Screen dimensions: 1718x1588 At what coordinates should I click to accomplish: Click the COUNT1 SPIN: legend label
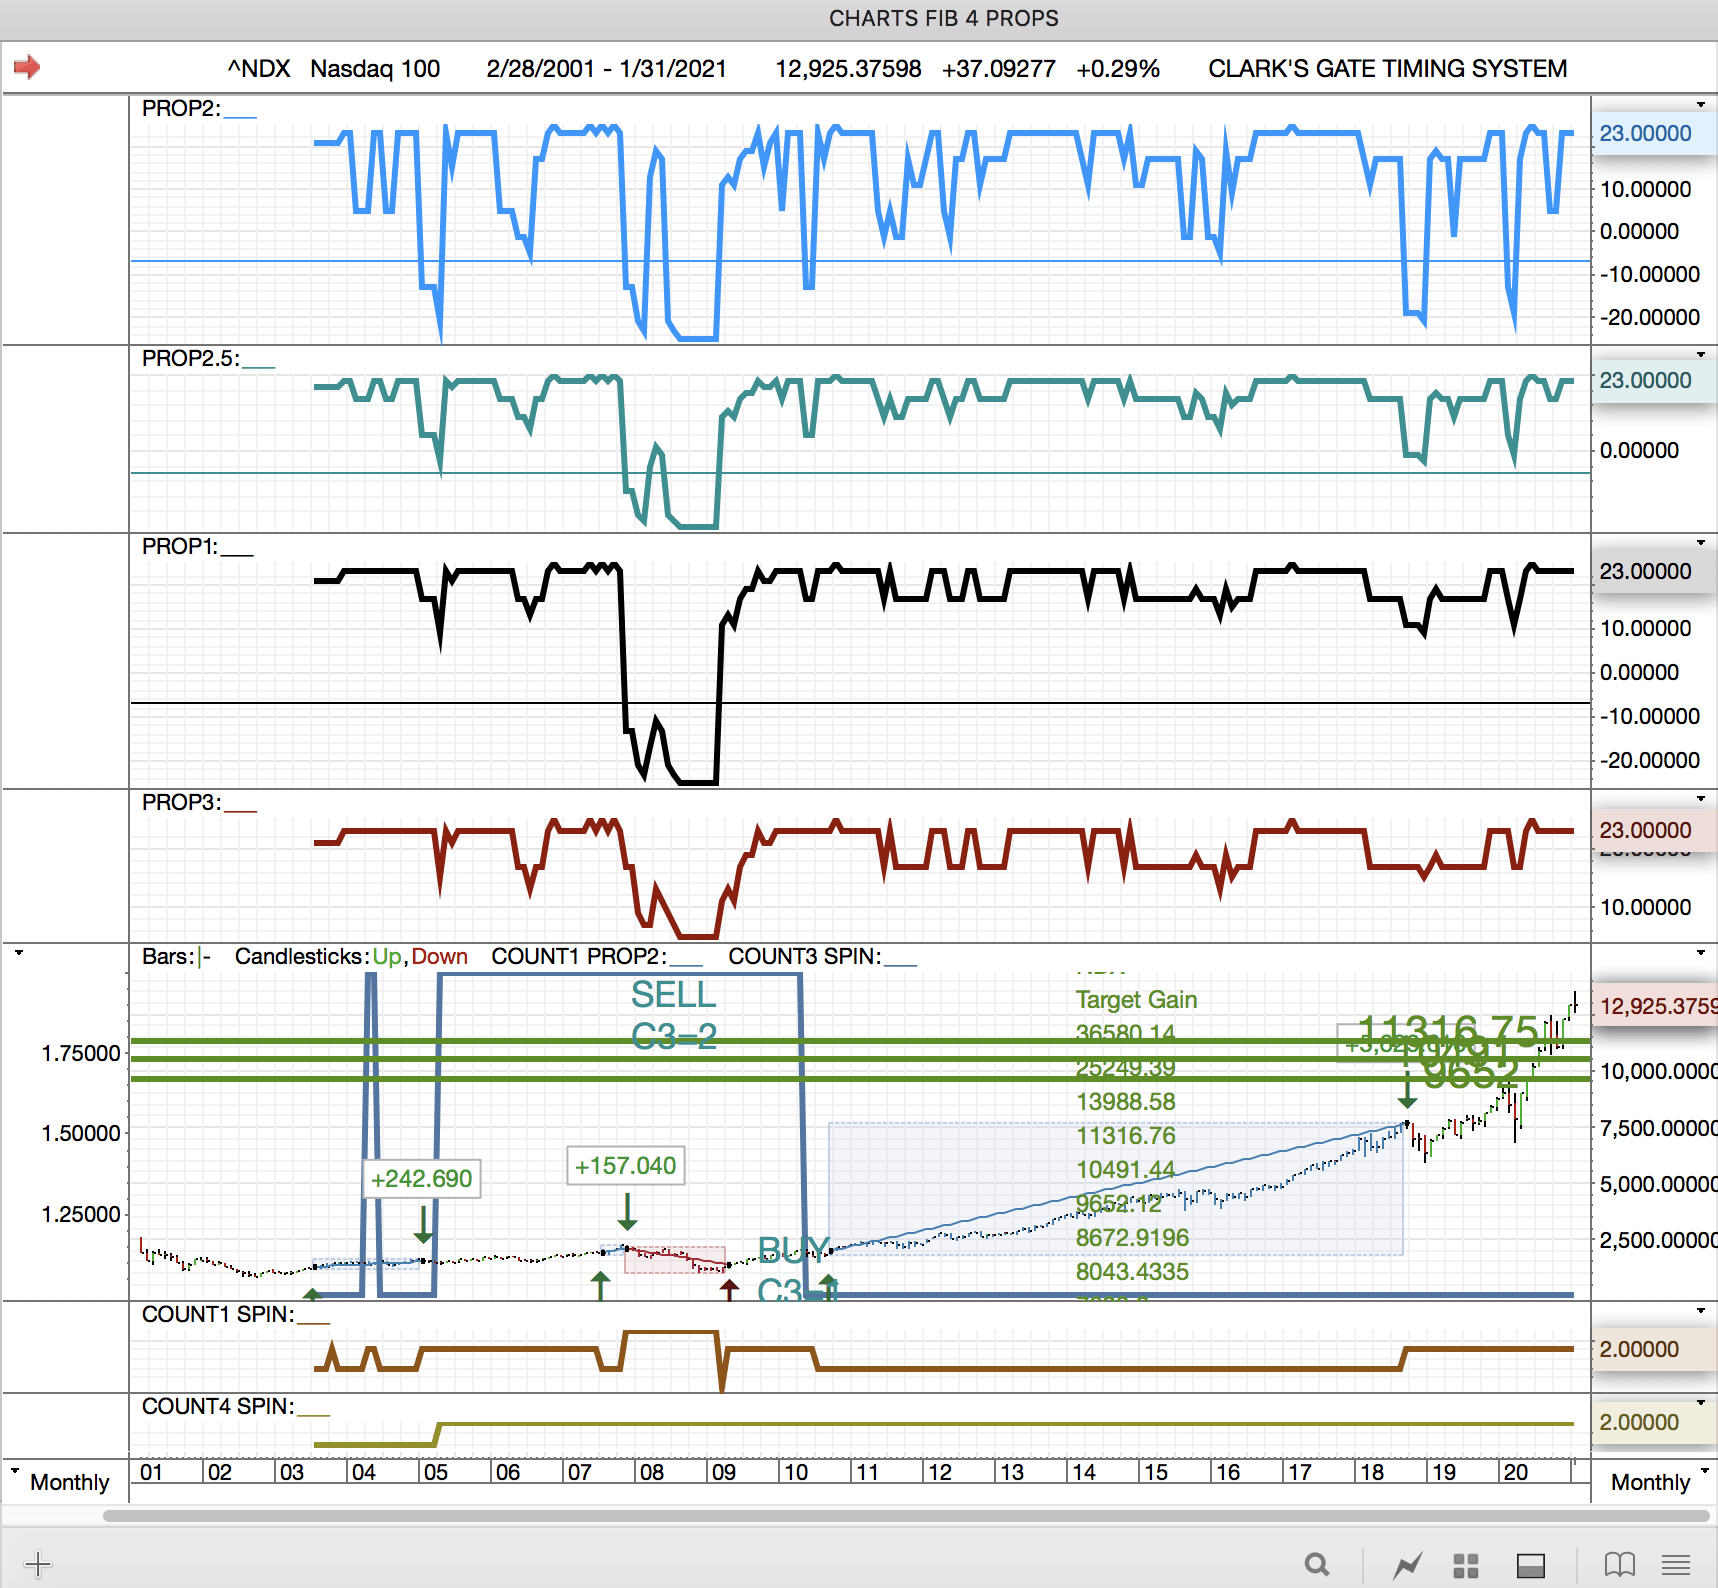pos(218,1314)
